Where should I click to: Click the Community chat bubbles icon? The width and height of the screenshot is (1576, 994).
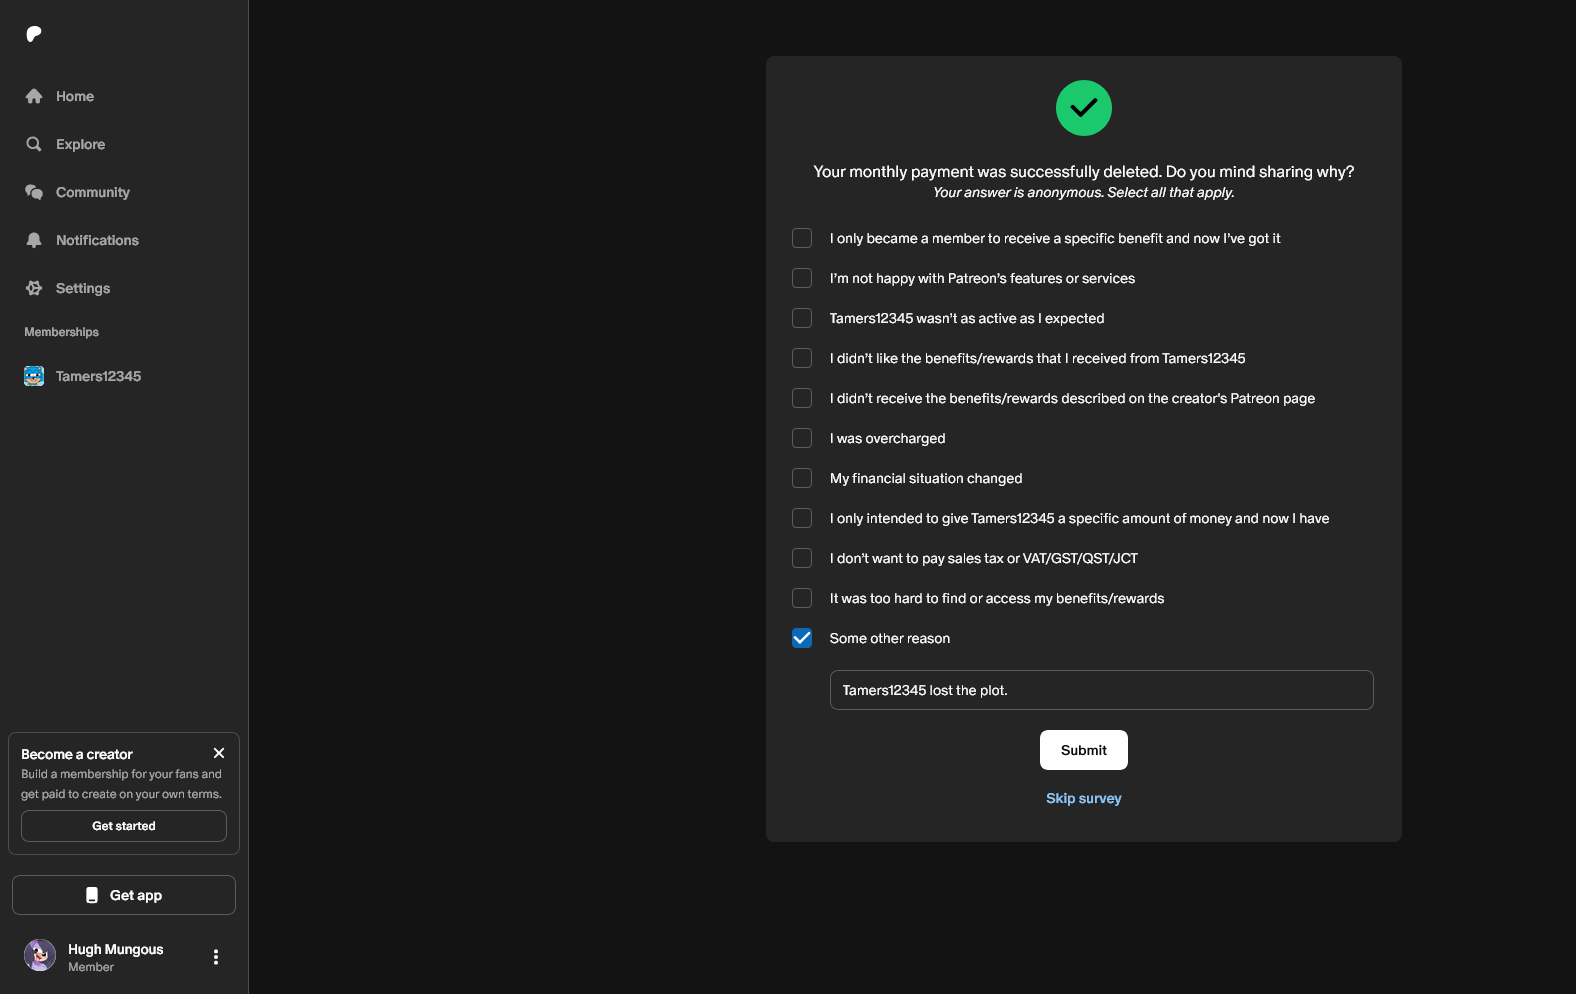click(x=34, y=192)
